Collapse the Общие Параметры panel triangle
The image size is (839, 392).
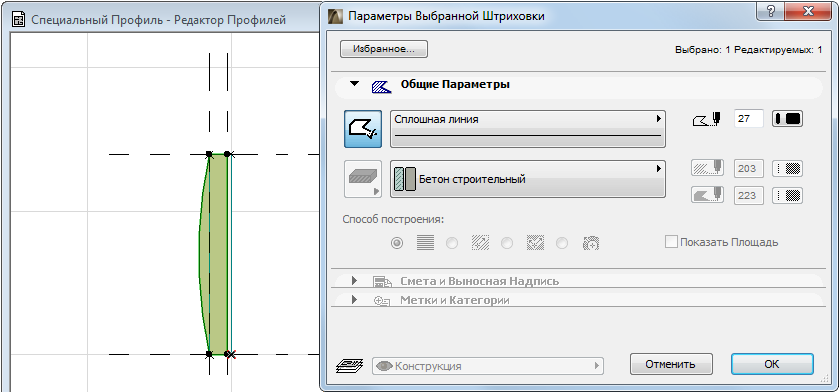tap(354, 84)
